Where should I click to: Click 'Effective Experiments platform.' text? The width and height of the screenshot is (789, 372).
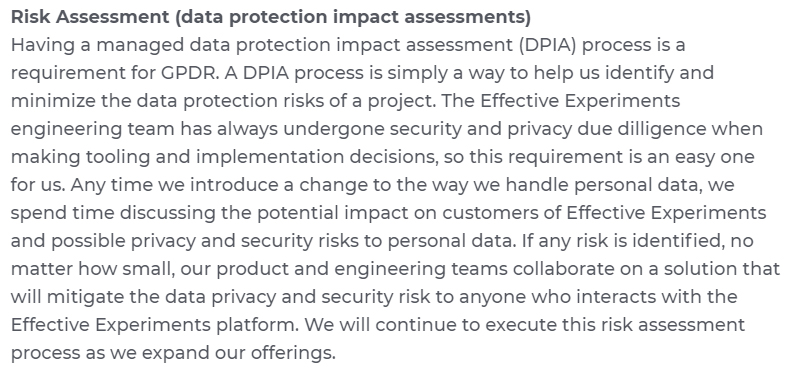click(155, 325)
